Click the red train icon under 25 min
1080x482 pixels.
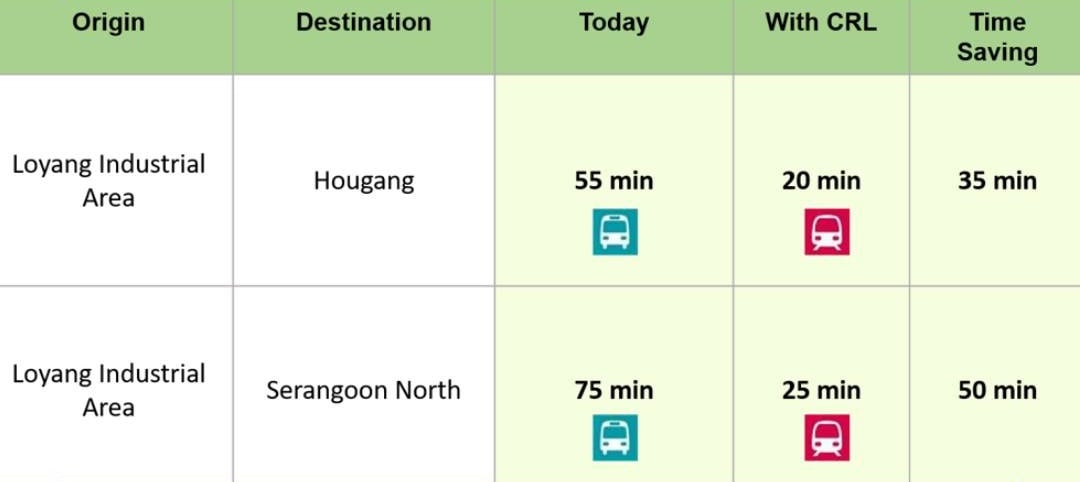pos(826,438)
